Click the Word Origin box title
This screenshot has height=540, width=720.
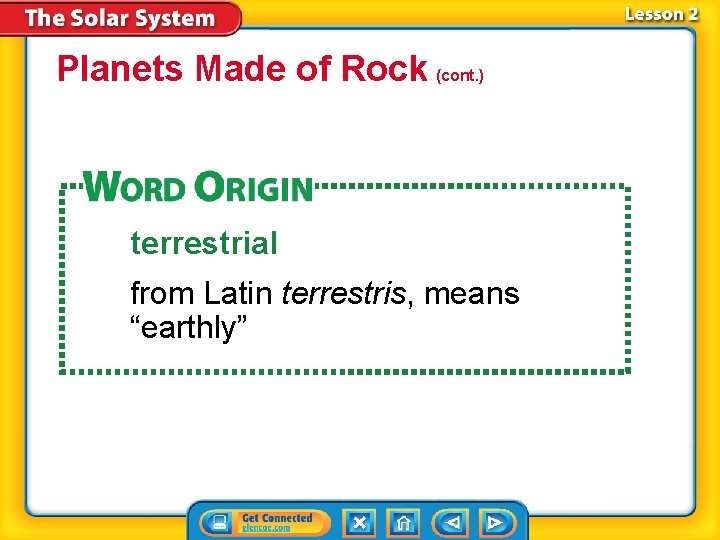pos(198,186)
